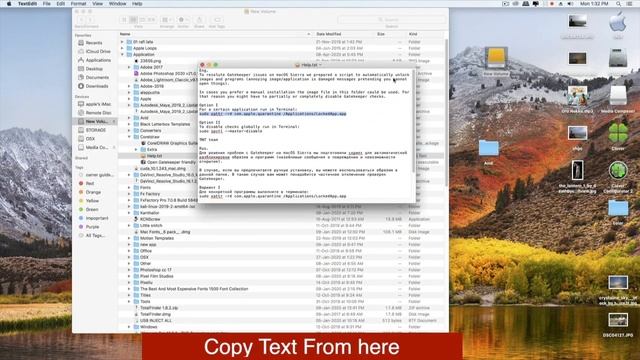Open the Apple menu
The image size is (640, 360).
point(9,4)
